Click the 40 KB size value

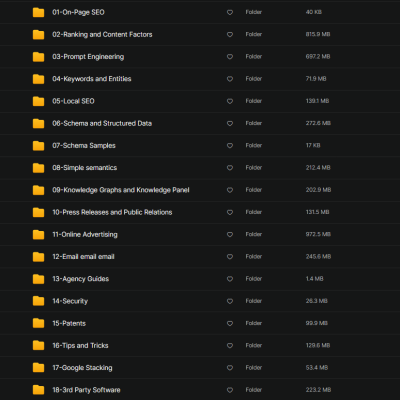[x=314, y=12]
